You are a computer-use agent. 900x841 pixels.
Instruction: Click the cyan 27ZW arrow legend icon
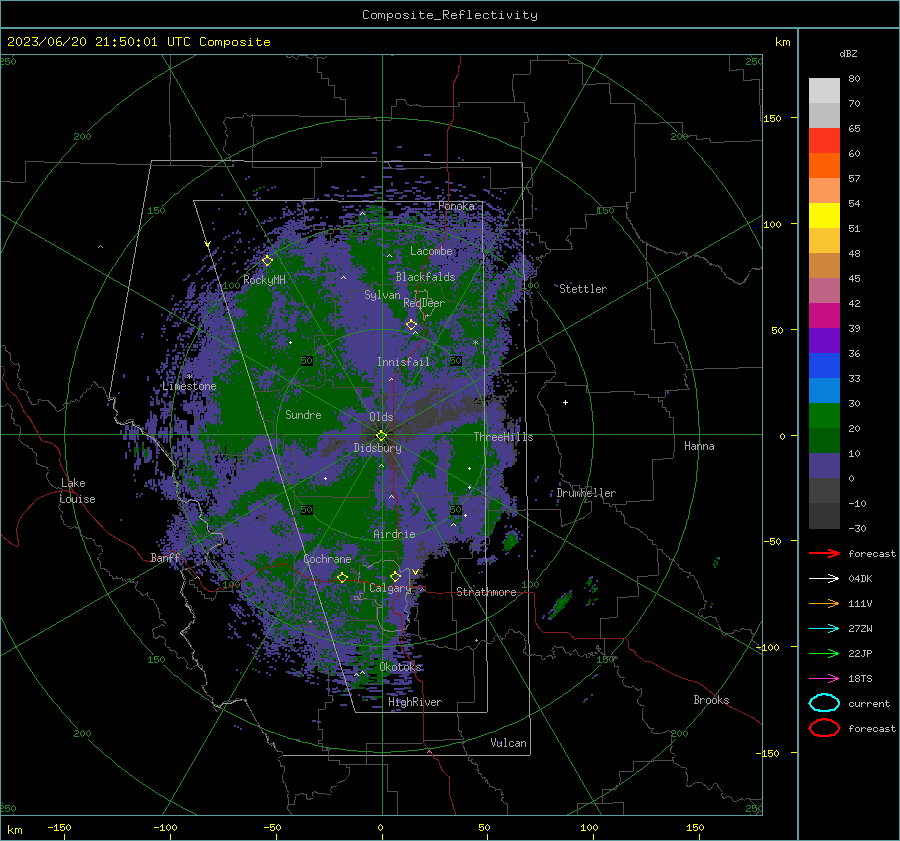(824, 629)
